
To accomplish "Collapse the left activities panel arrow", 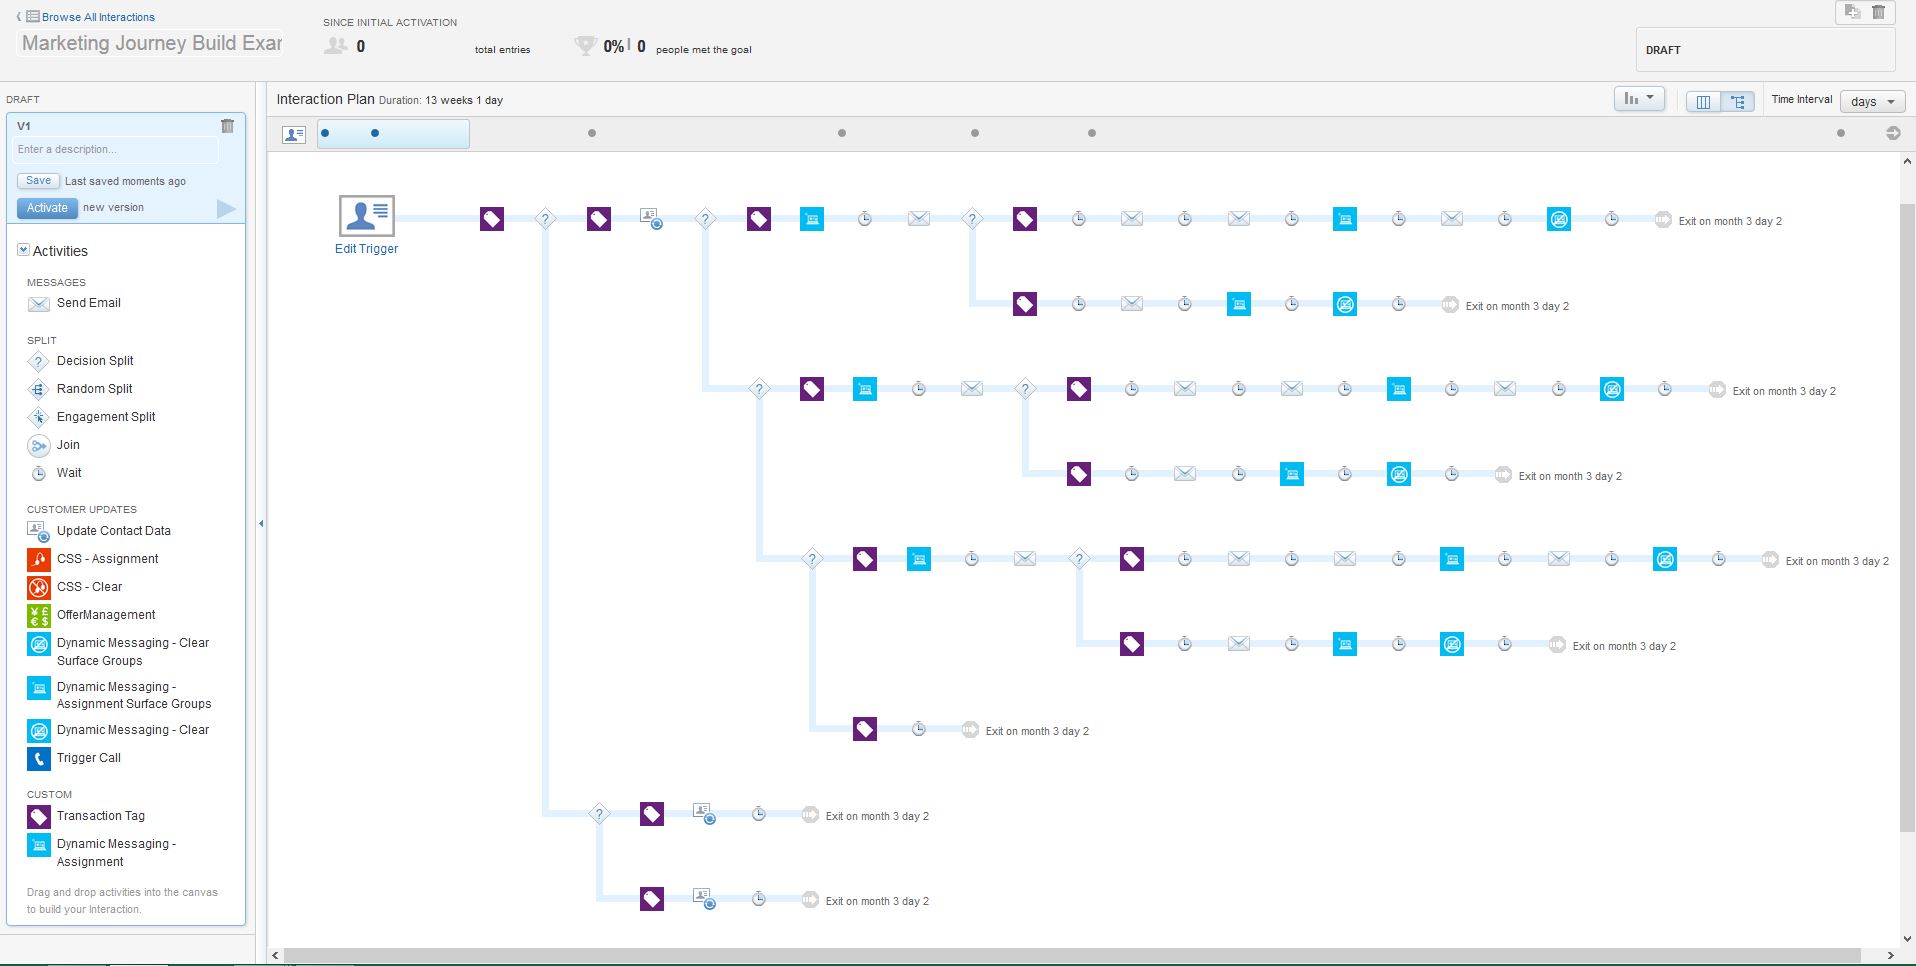I will tap(261, 523).
